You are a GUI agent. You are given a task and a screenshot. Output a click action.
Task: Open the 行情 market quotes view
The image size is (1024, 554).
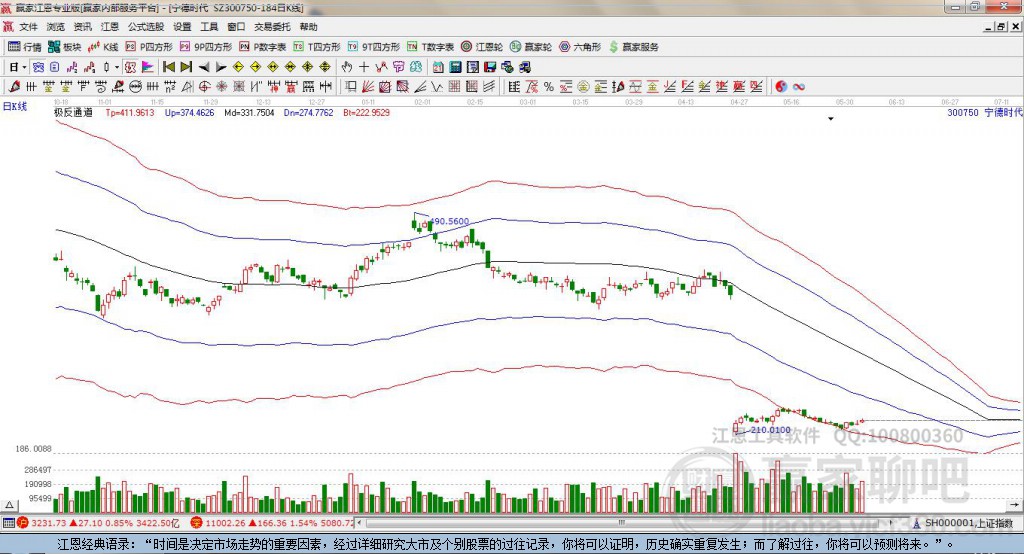[24, 46]
